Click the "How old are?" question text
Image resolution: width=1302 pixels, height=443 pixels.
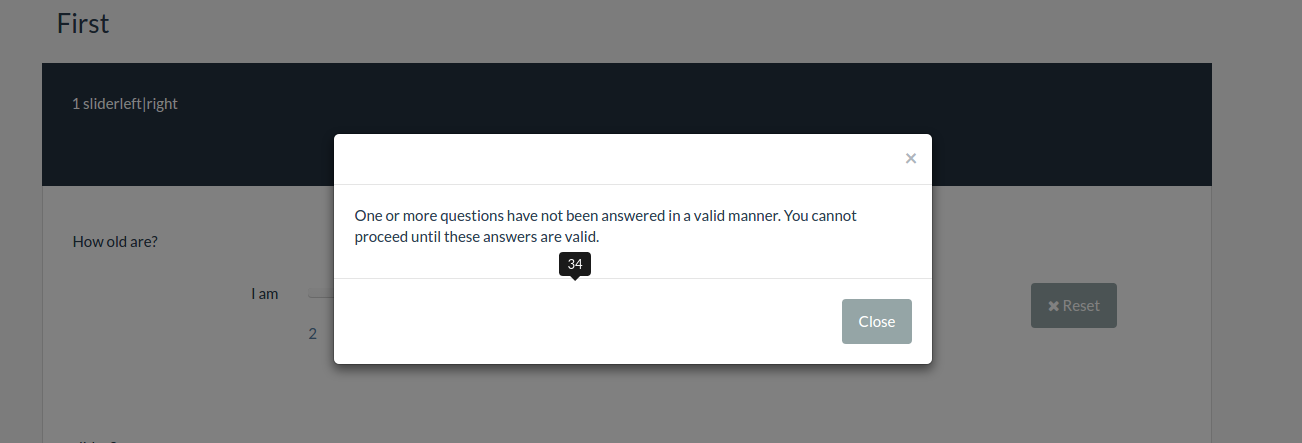tap(115, 241)
